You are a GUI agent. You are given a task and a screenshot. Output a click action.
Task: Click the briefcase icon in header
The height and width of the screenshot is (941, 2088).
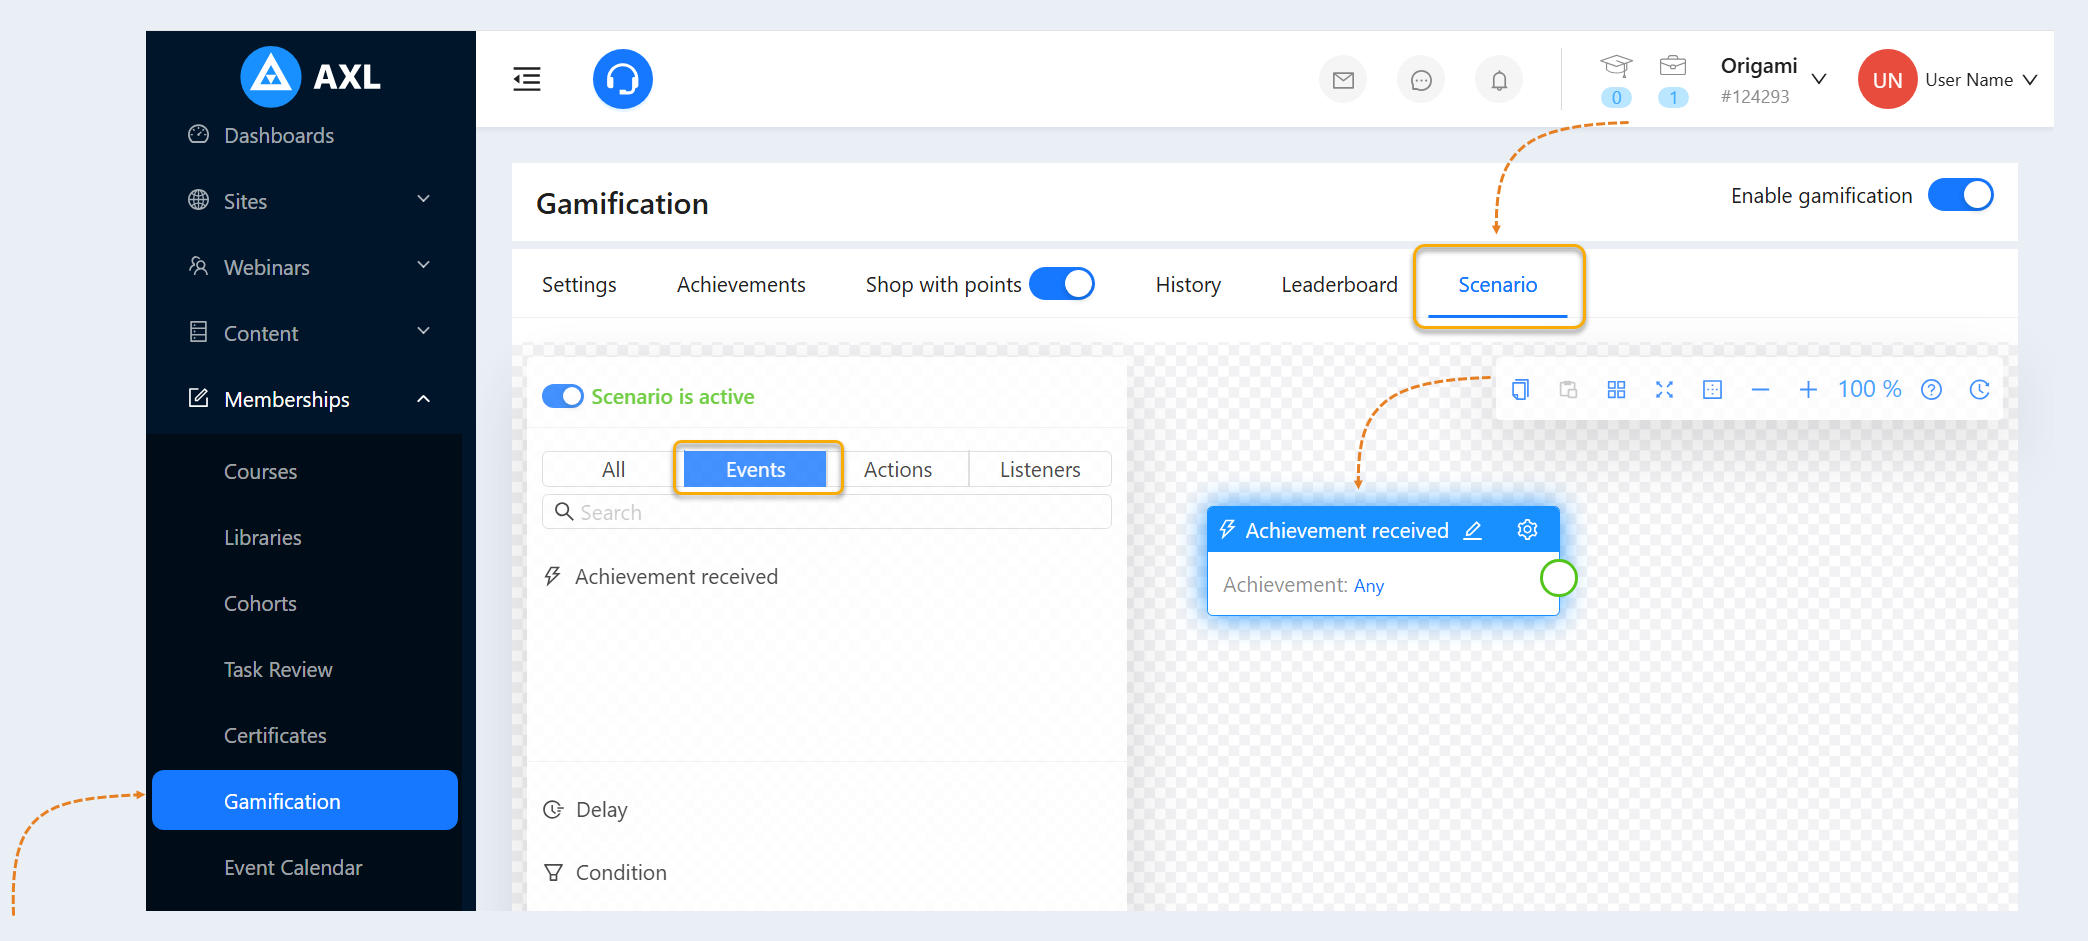pyautogui.click(x=1673, y=66)
